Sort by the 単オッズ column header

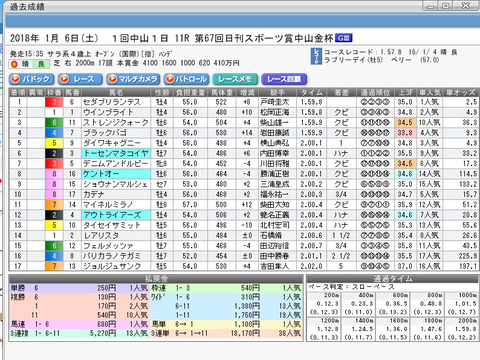(461, 92)
